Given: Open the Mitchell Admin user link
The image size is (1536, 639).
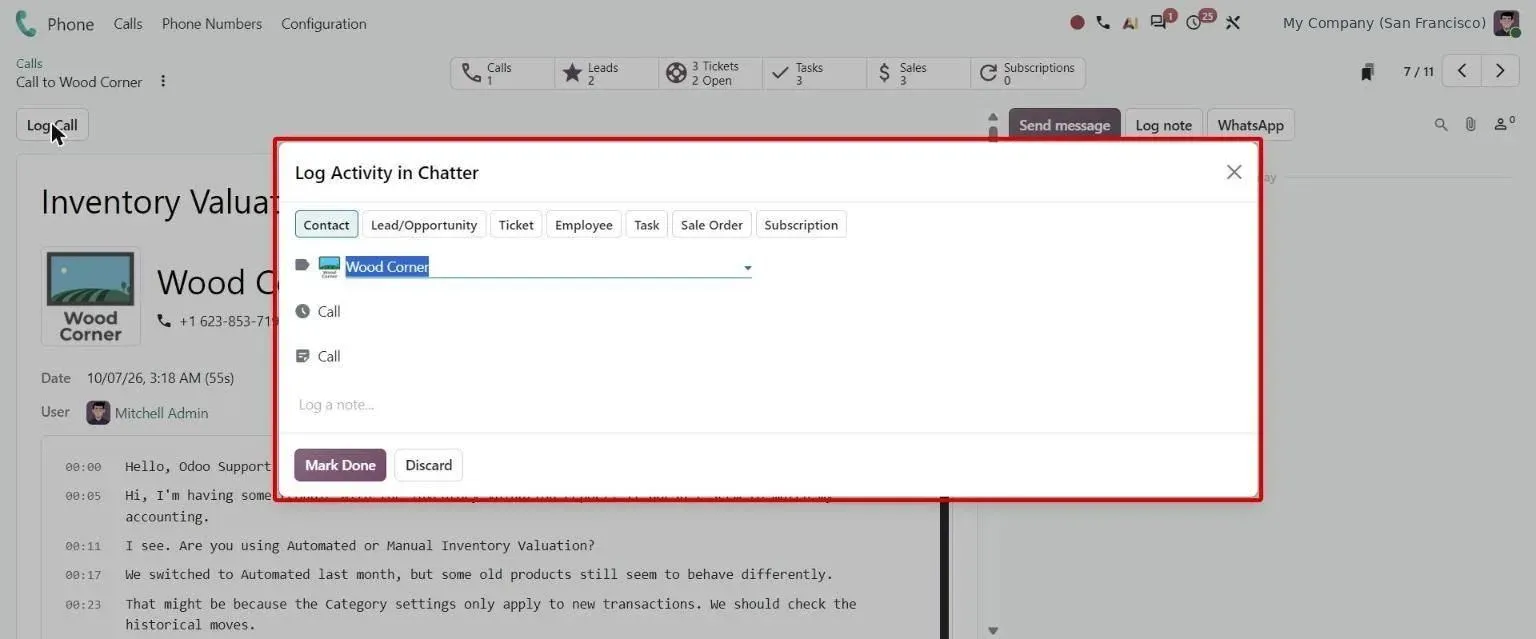Looking at the screenshot, I should point(161,413).
